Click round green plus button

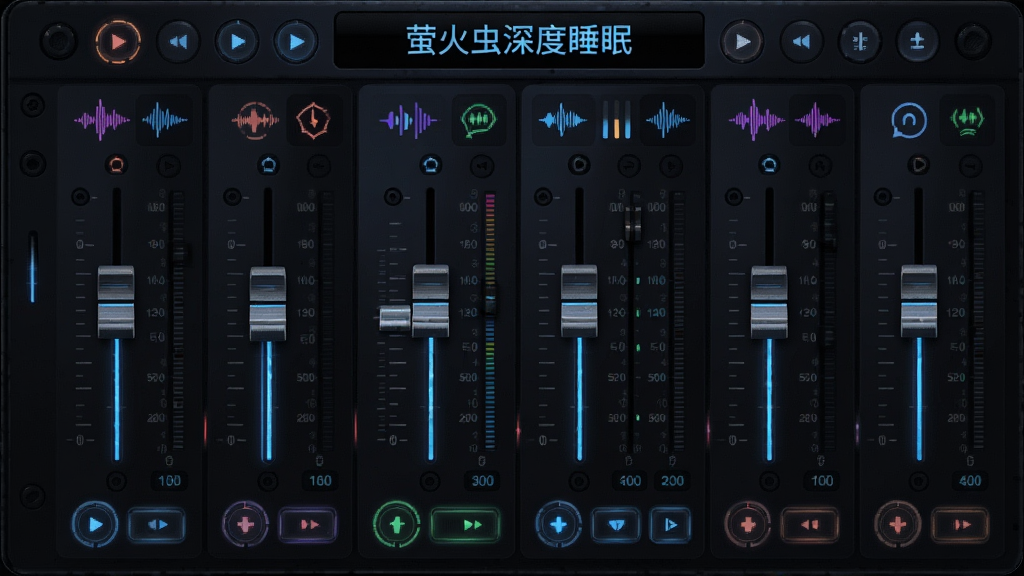[x=396, y=524]
